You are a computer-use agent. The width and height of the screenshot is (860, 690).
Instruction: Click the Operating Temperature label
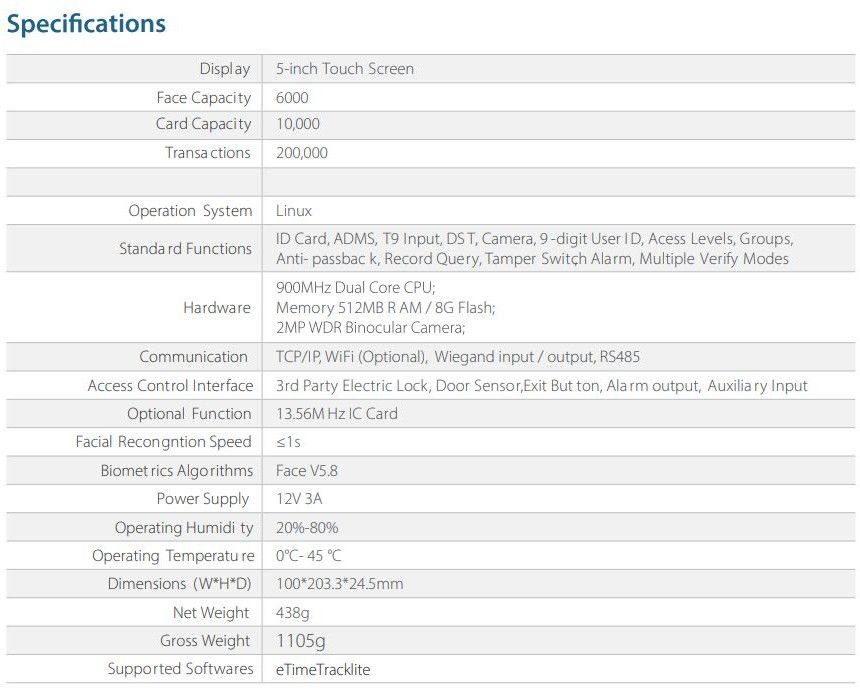pyautogui.click(x=173, y=556)
